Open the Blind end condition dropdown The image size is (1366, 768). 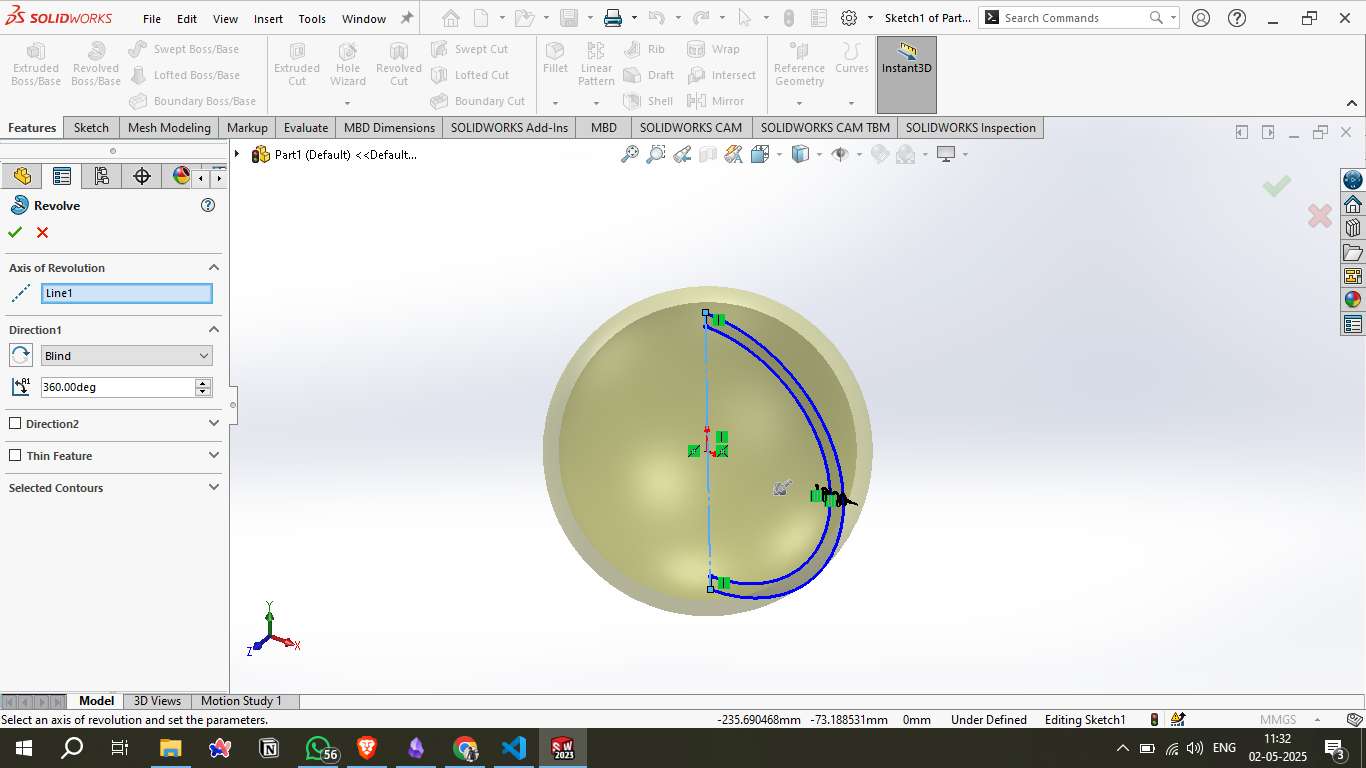point(126,356)
